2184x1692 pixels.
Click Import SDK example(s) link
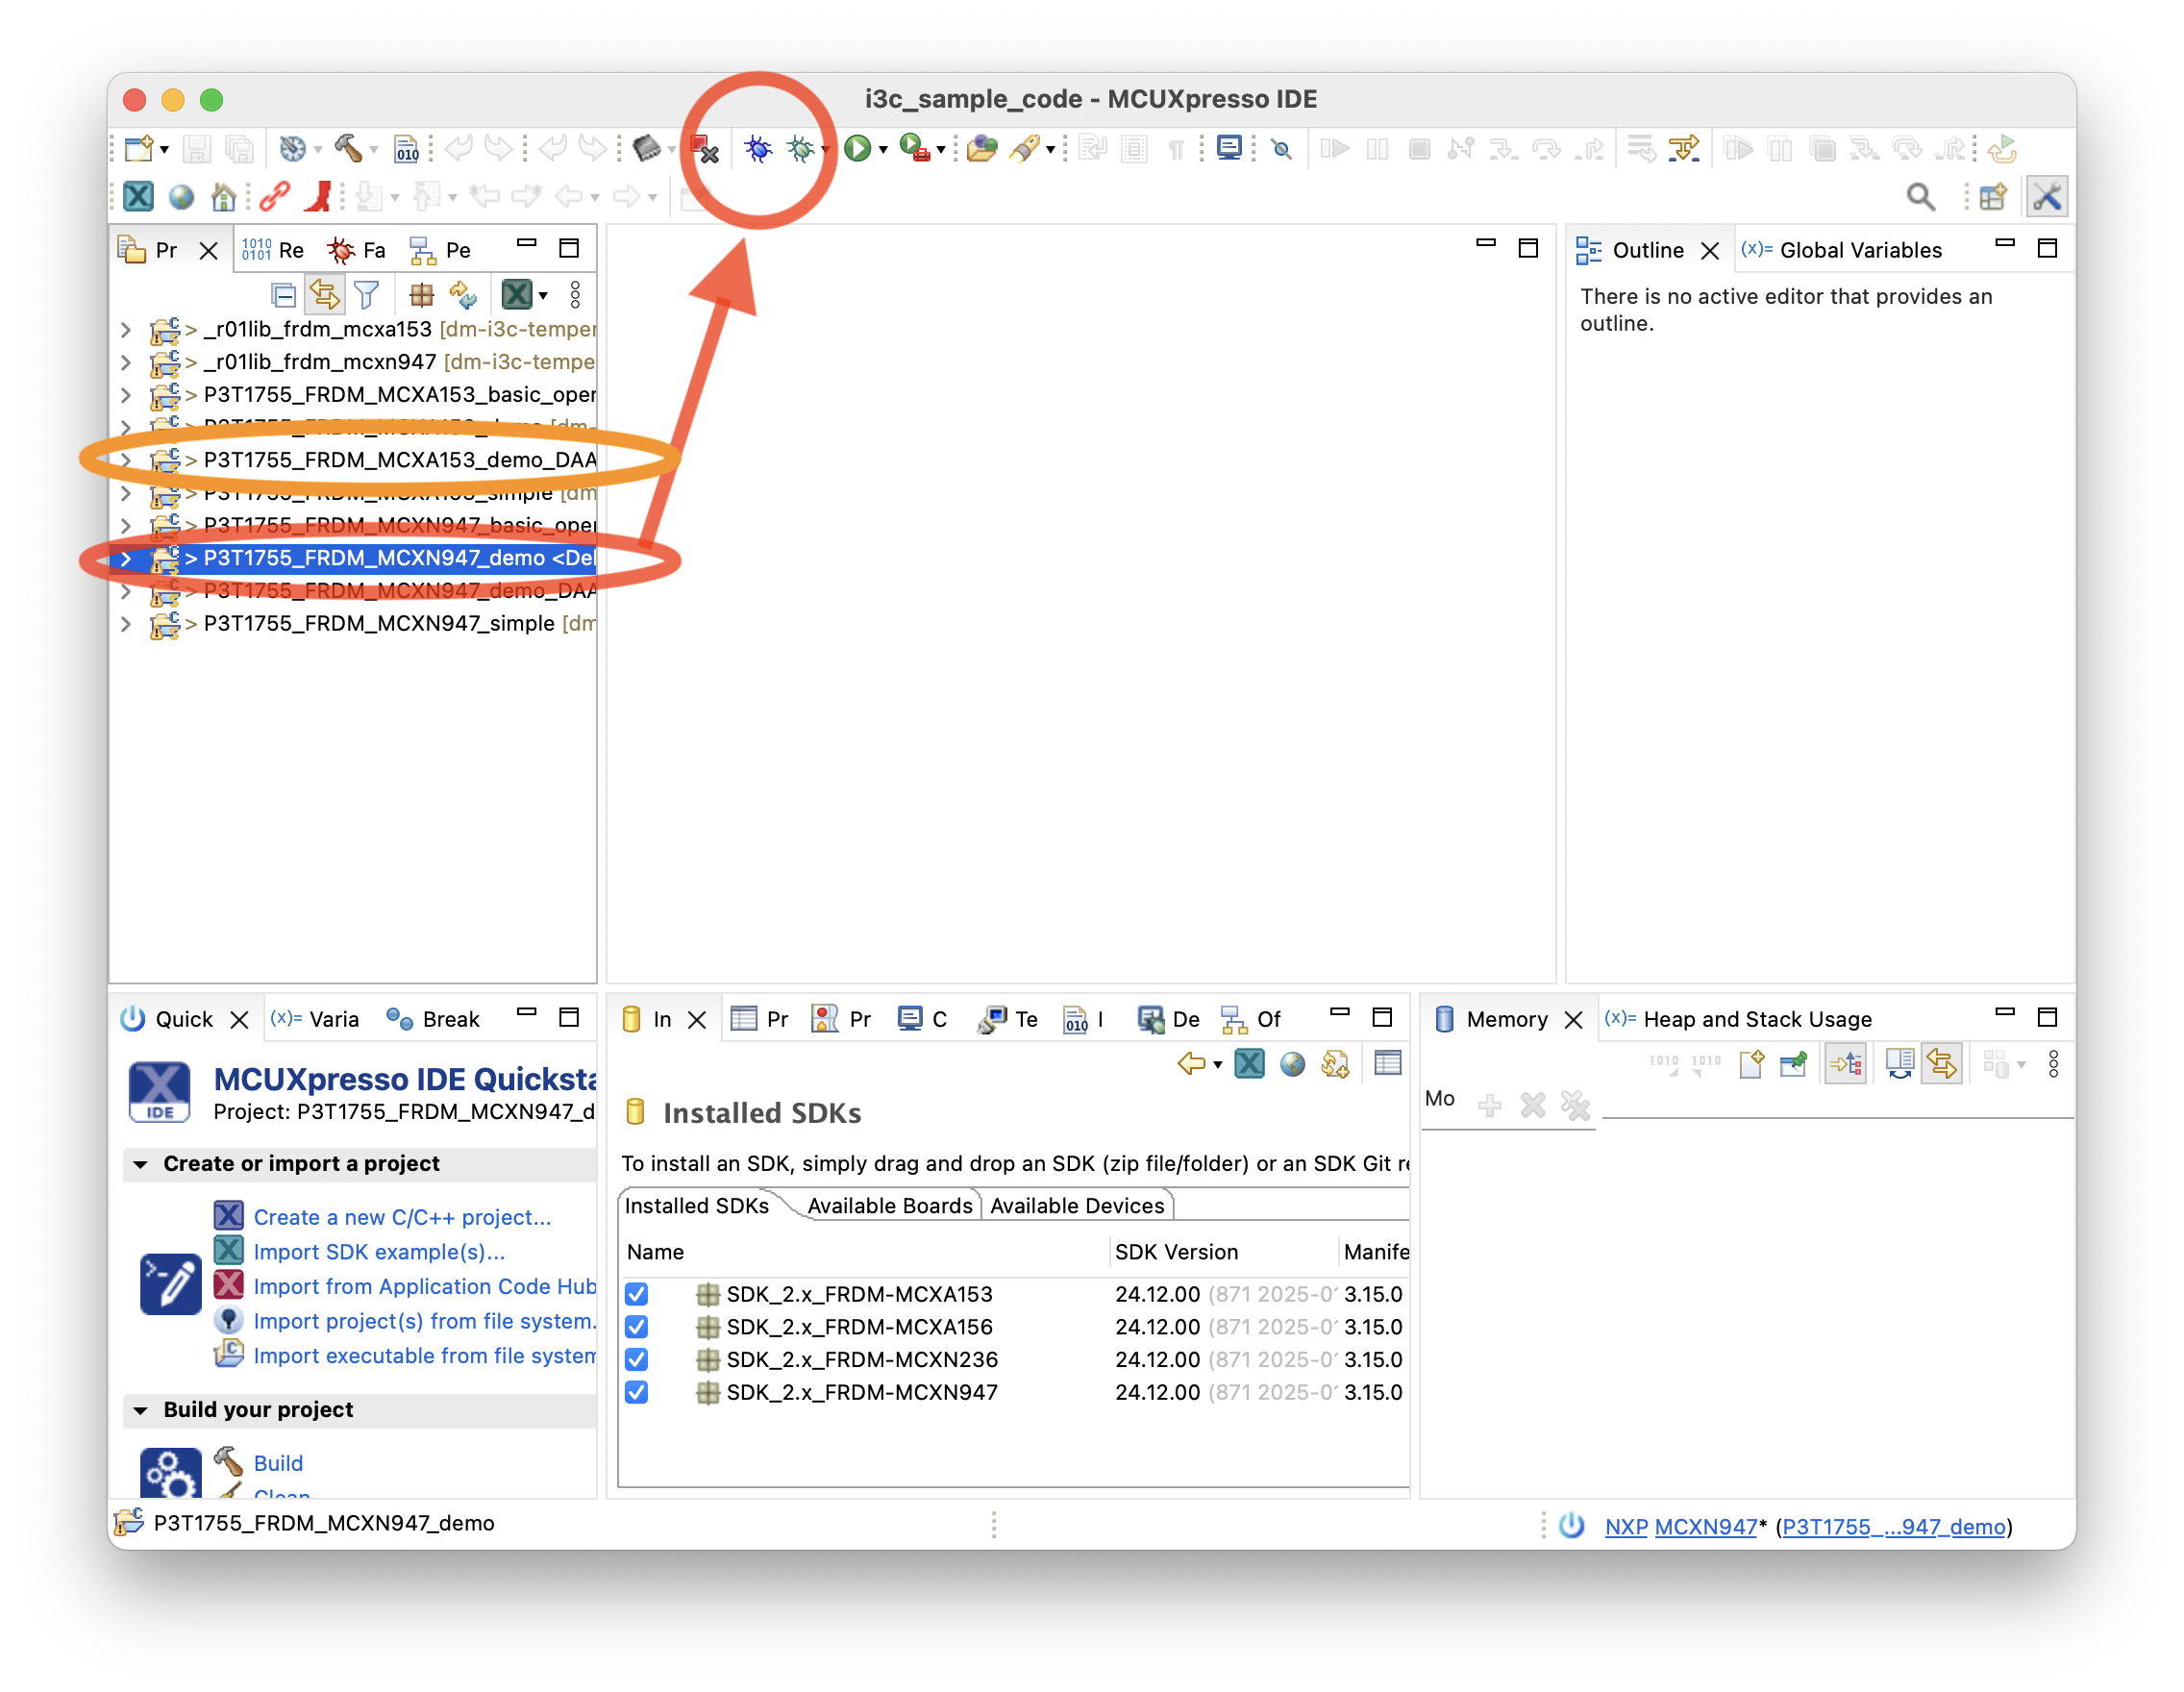[379, 1252]
